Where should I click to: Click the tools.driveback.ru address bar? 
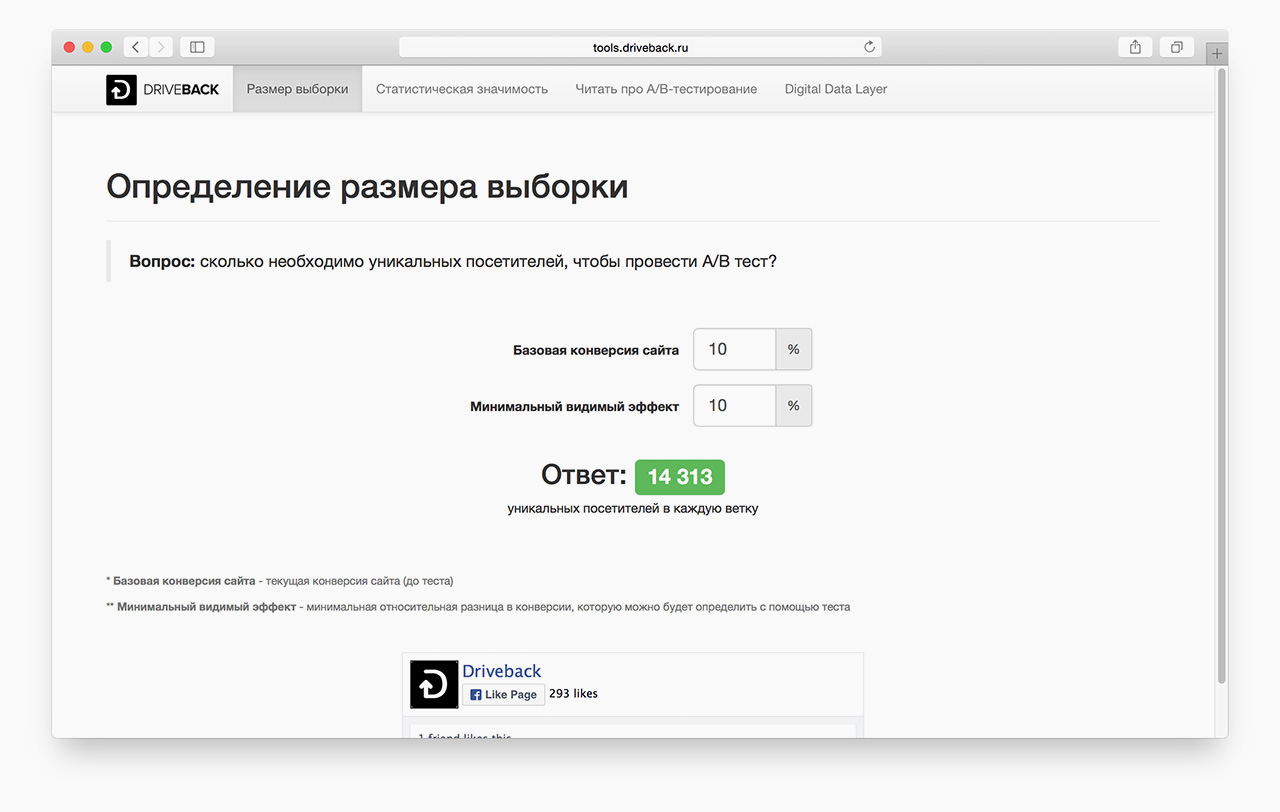pos(640,47)
